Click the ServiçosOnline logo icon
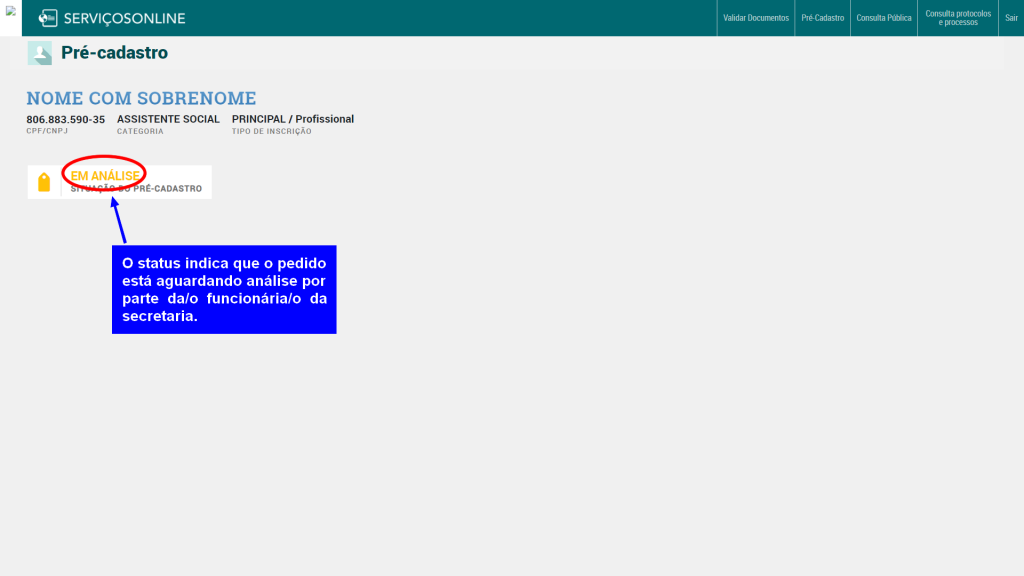This screenshot has height=576, width=1024. [47, 18]
